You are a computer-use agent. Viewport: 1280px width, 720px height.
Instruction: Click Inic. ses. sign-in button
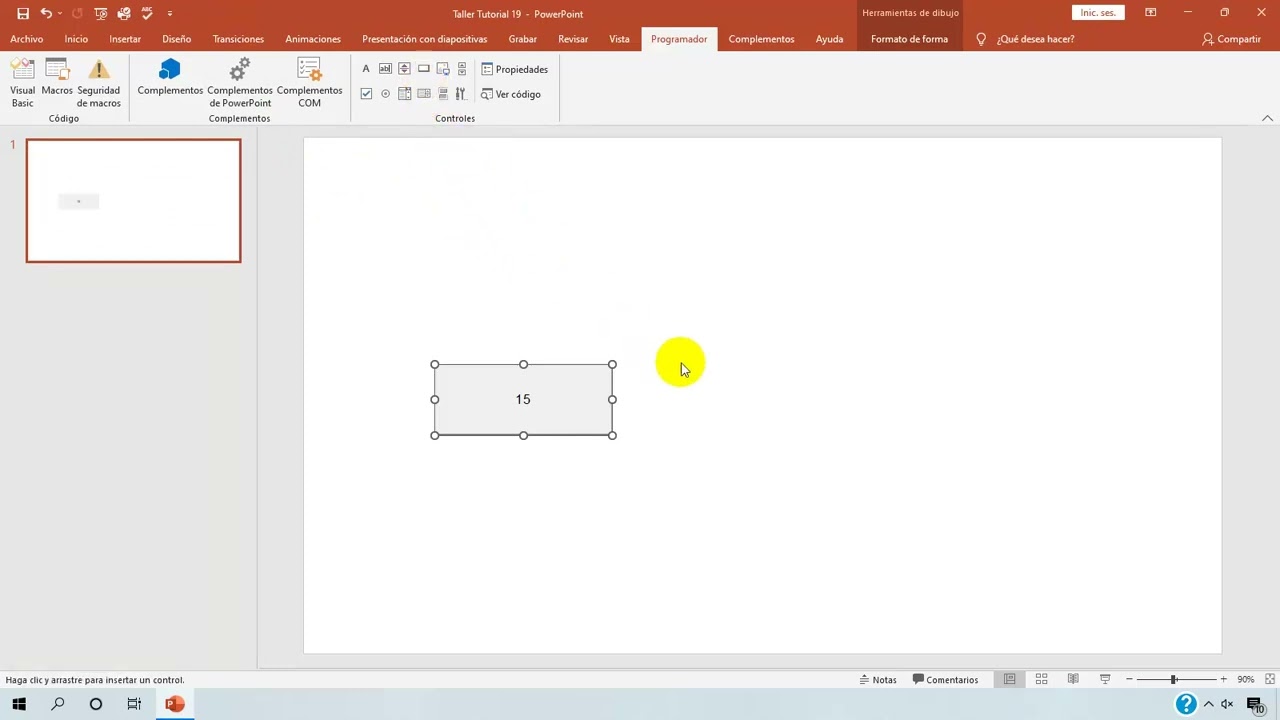point(1098,13)
